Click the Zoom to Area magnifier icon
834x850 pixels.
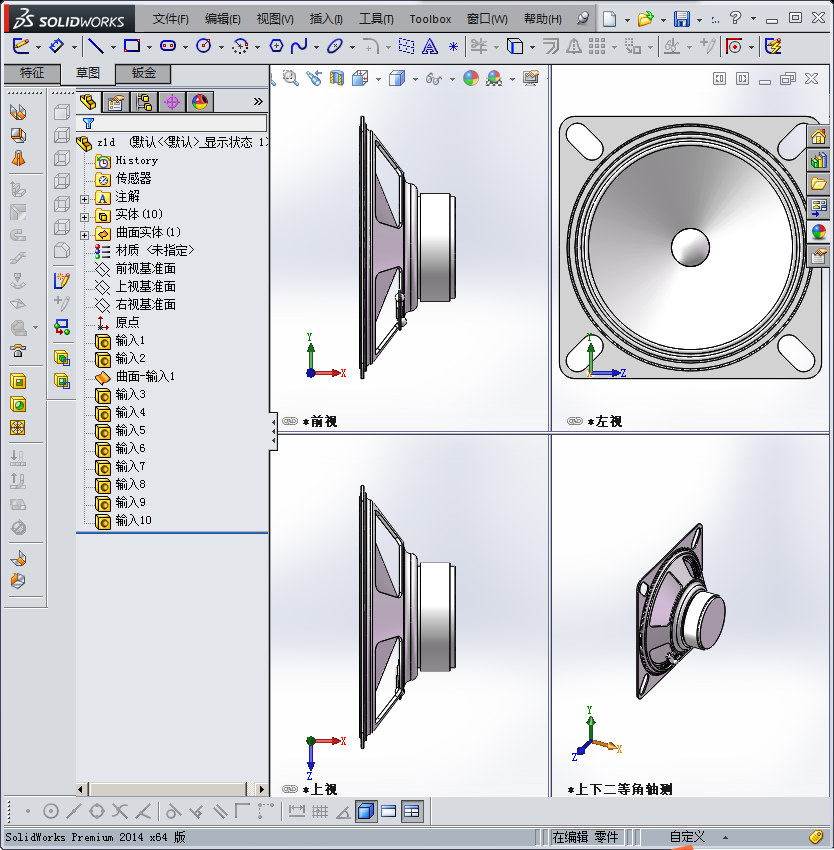[289, 80]
